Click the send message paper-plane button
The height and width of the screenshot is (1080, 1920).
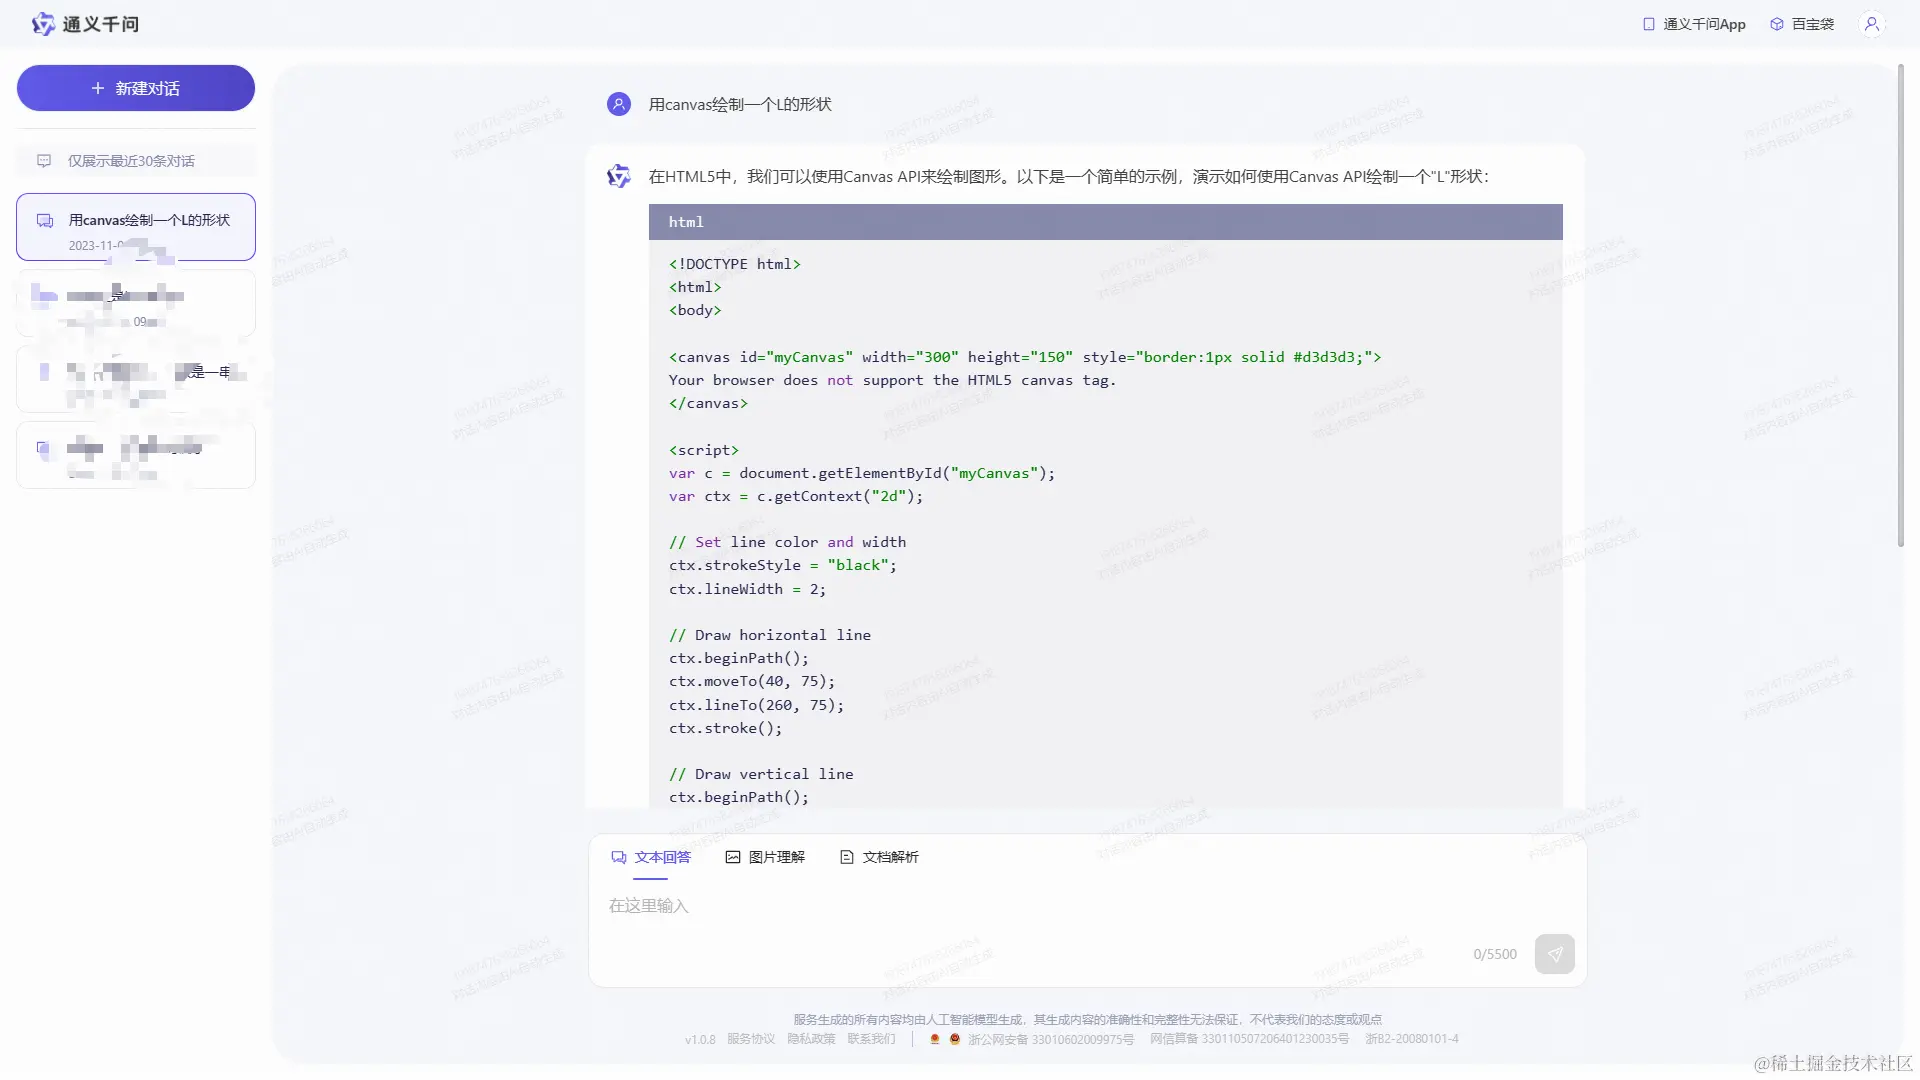pyautogui.click(x=1554, y=954)
